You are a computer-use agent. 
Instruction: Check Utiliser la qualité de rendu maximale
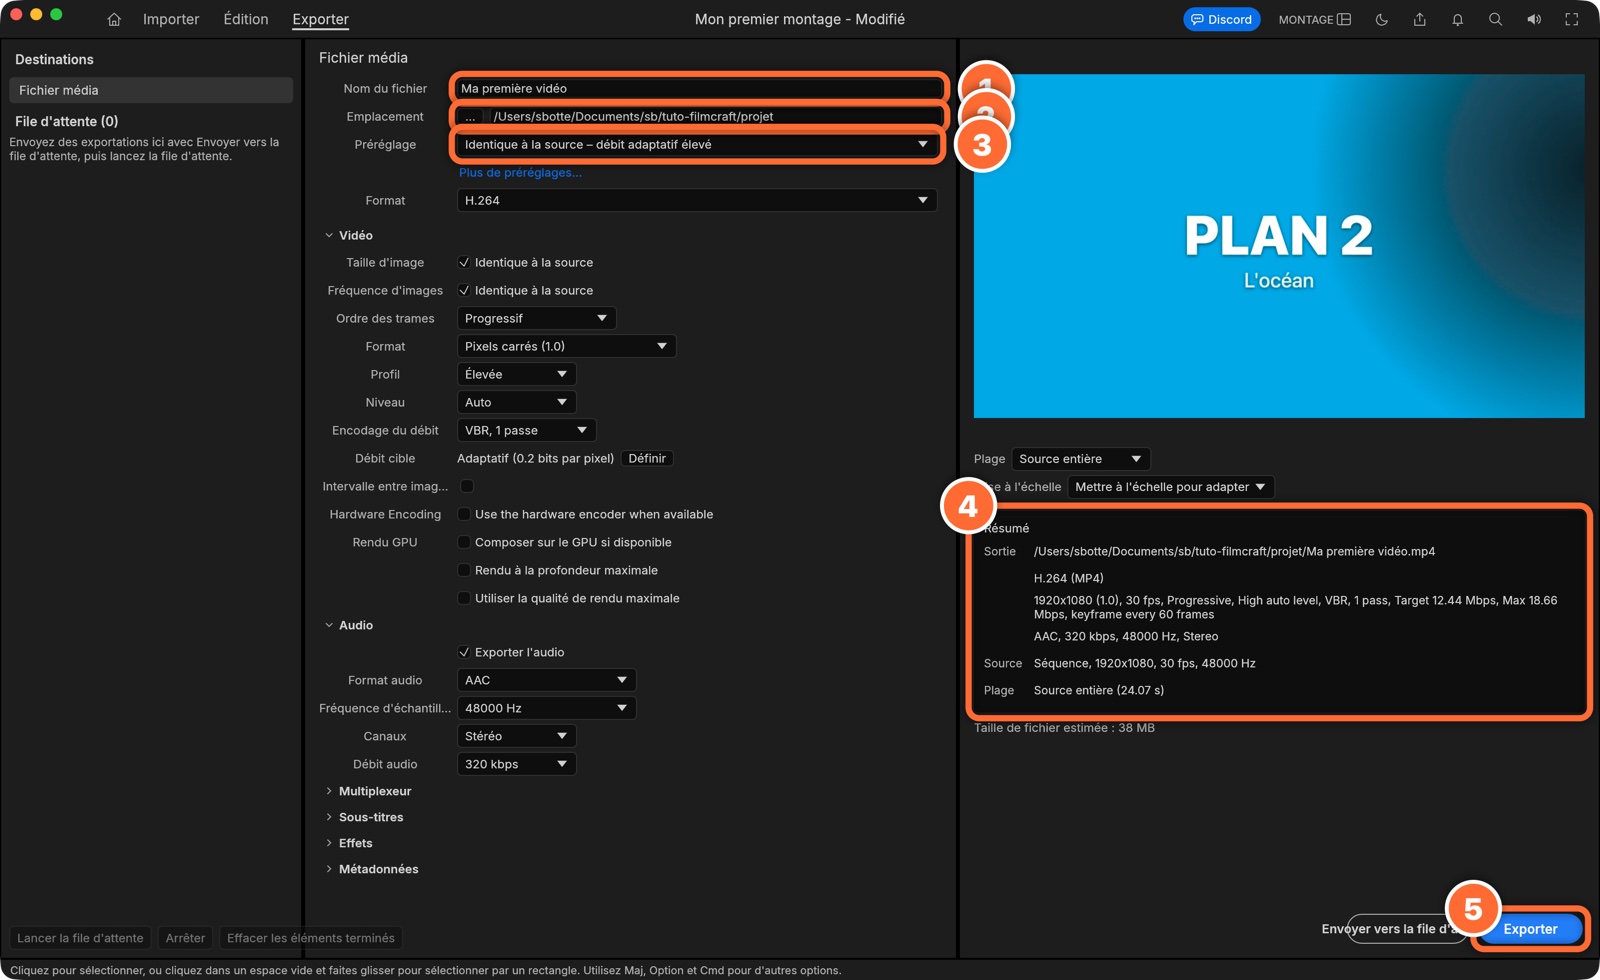464,598
